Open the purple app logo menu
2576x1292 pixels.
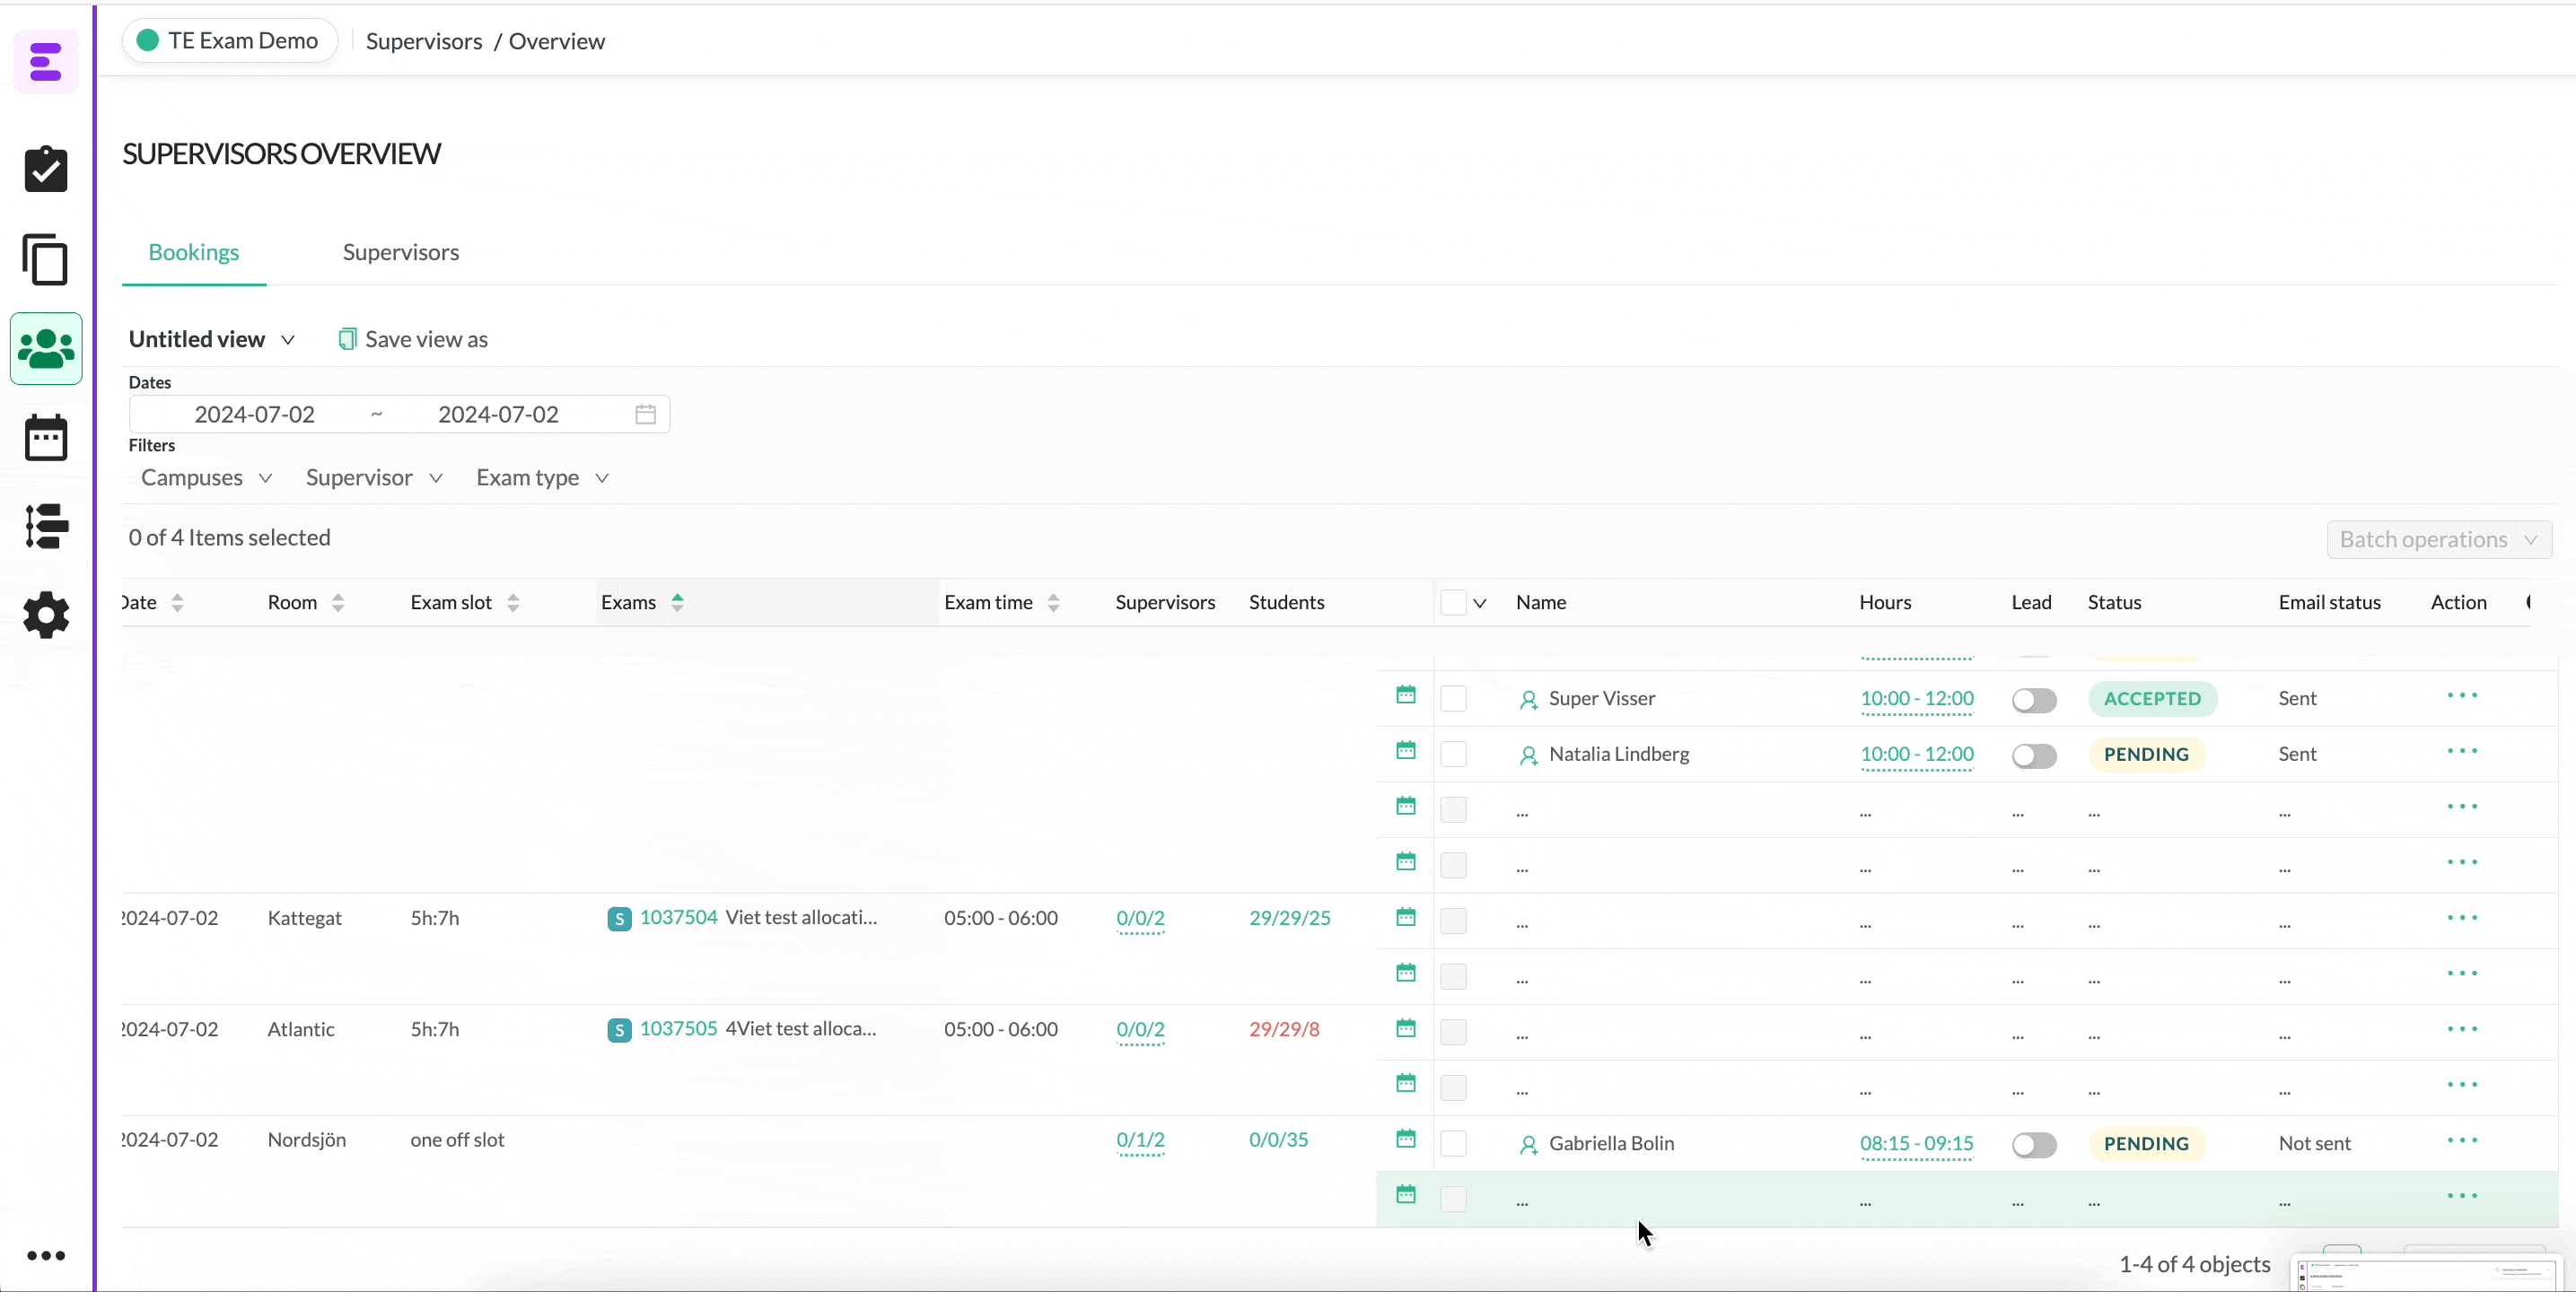pyautogui.click(x=46, y=62)
